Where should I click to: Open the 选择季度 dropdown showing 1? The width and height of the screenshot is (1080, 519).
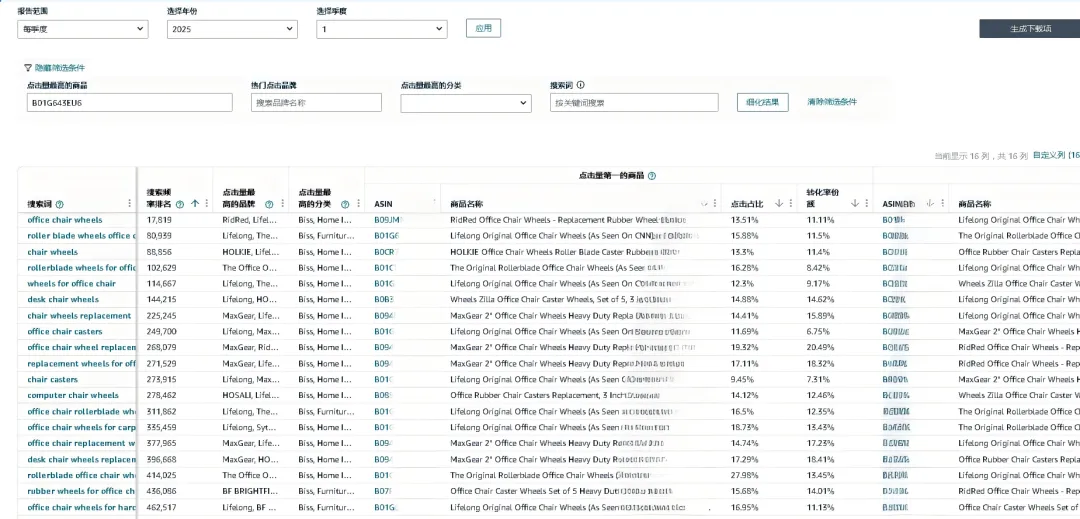(x=382, y=29)
